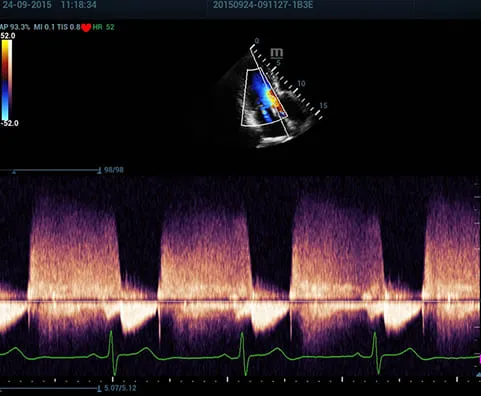Click the 52.0 upper velocity scale label

click(7, 36)
